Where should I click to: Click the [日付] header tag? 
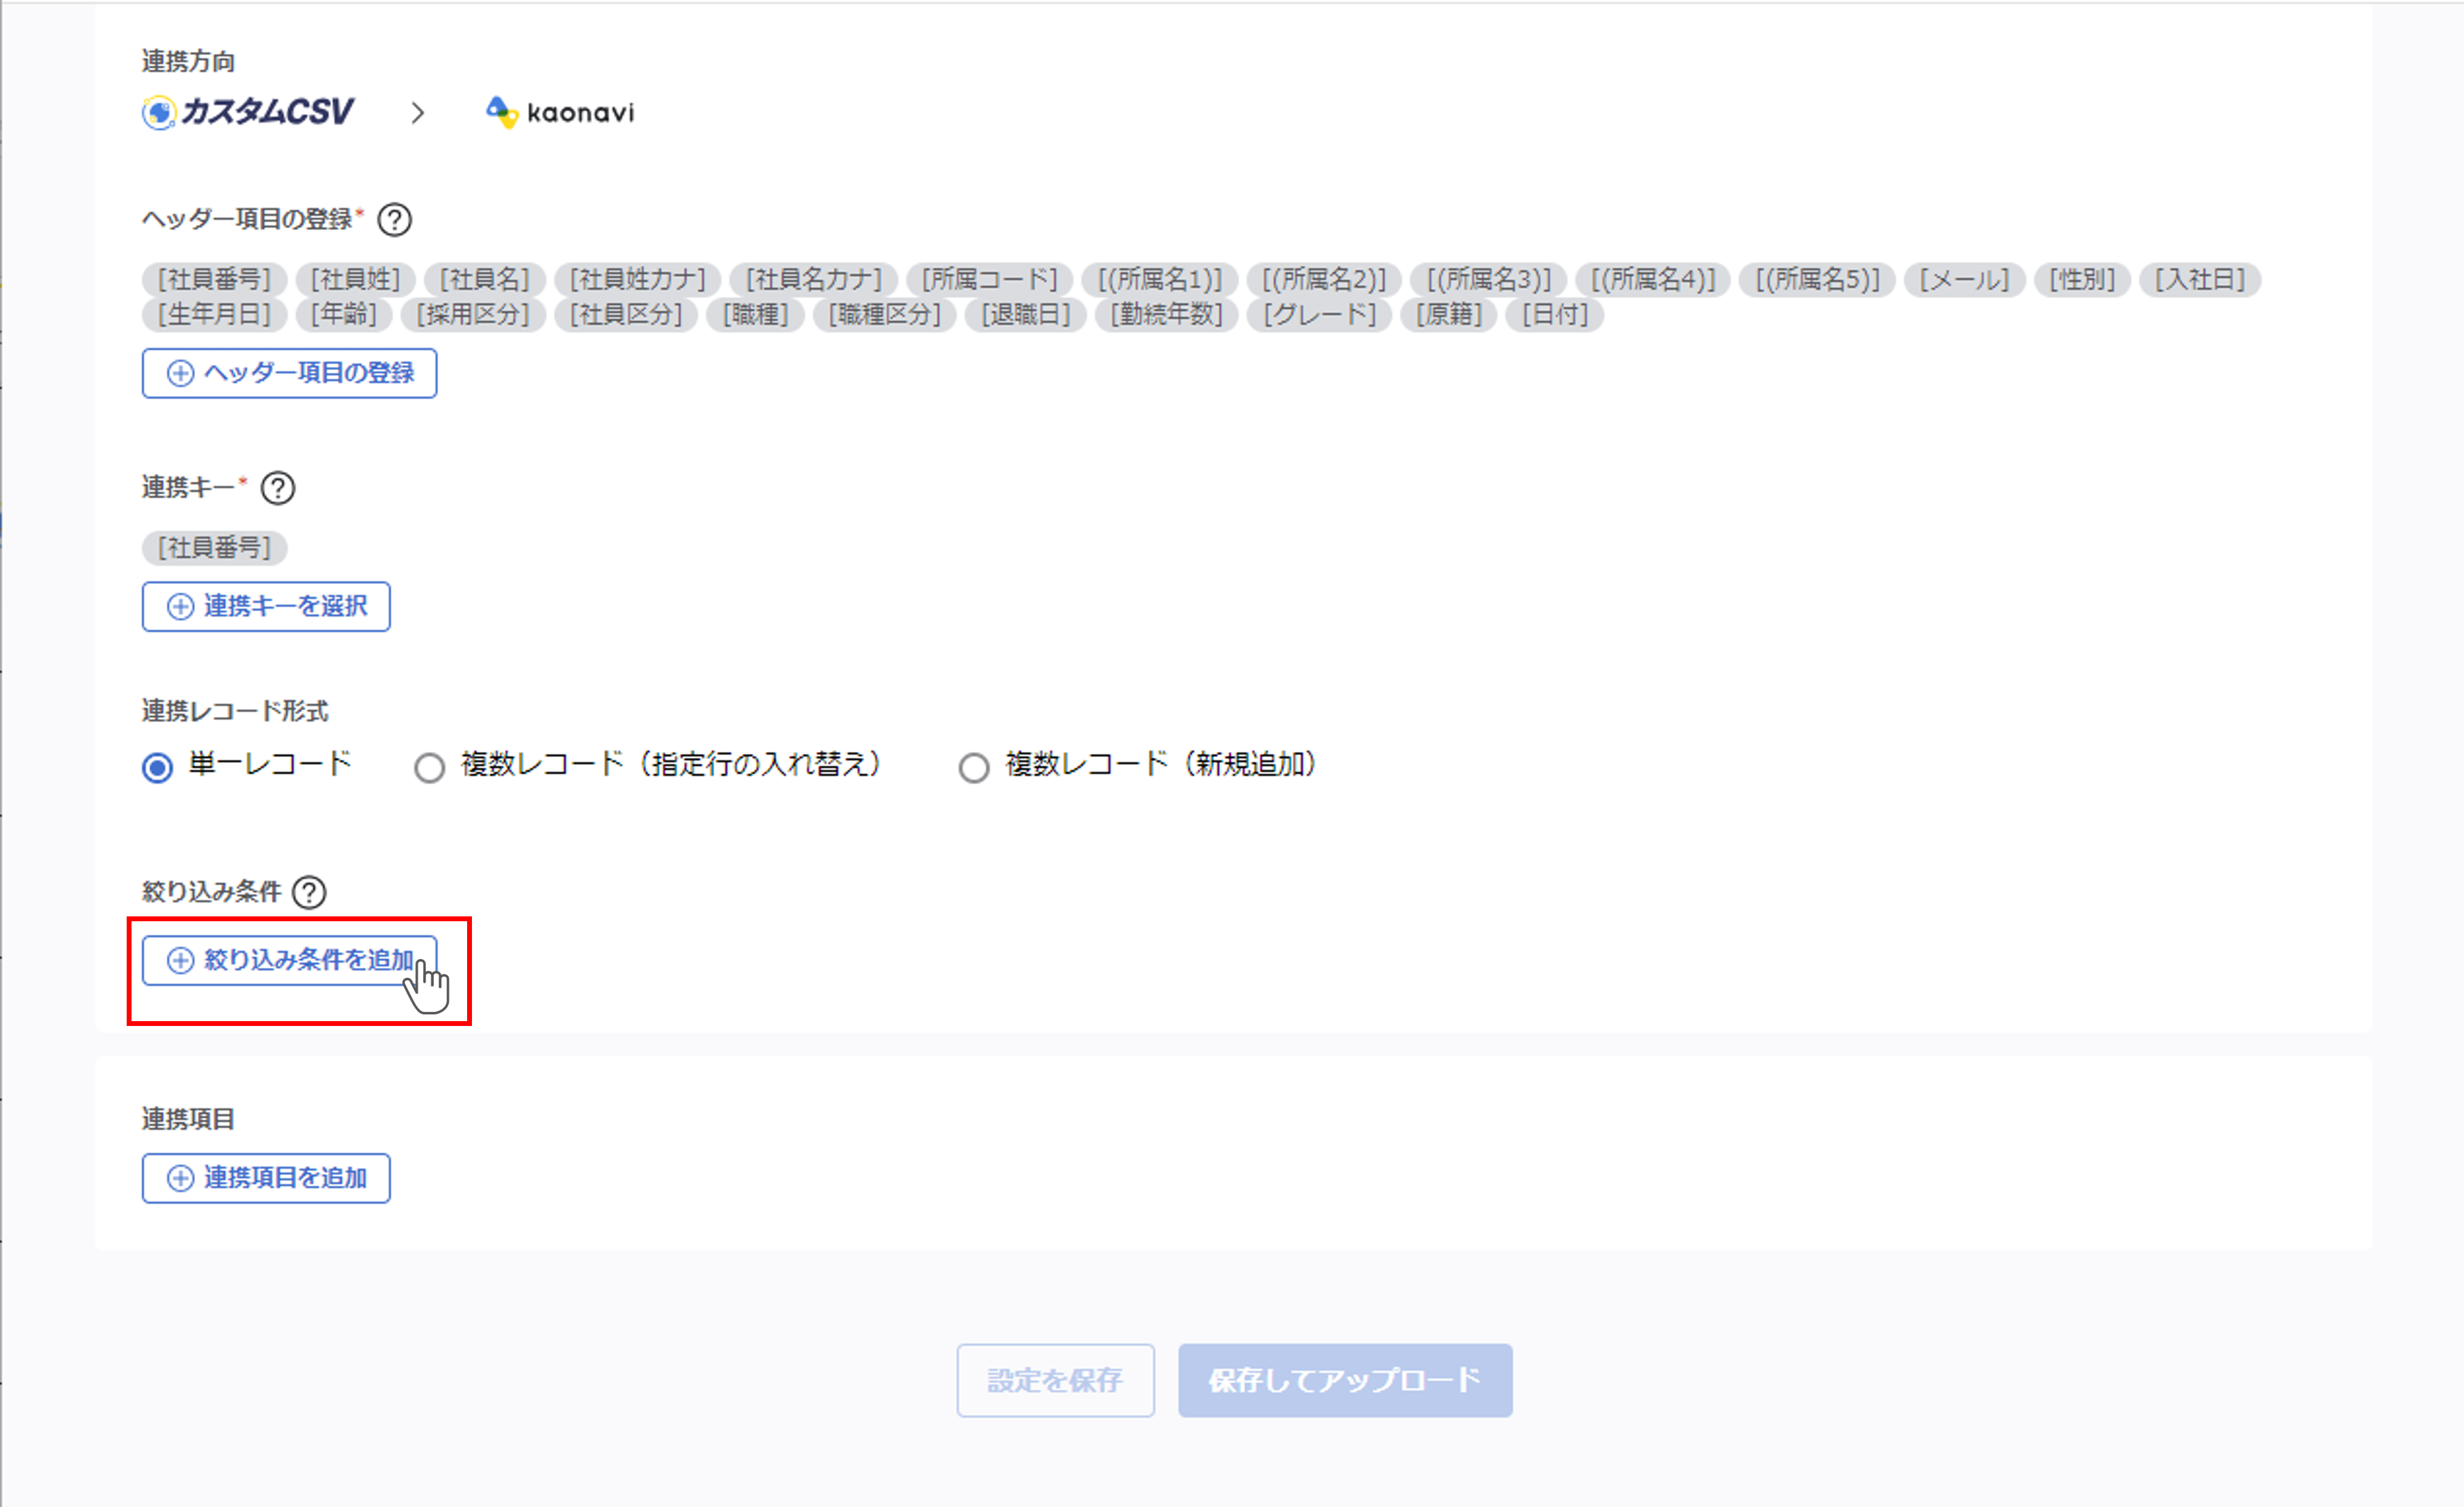pyautogui.click(x=1555, y=315)
